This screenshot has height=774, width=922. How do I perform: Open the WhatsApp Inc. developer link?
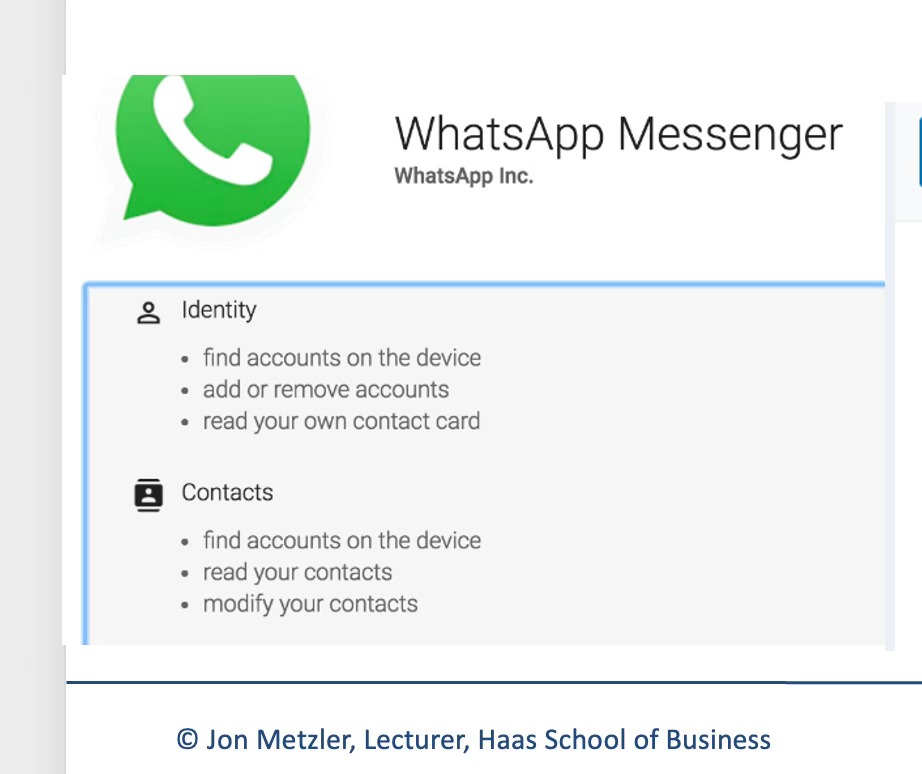463,176
